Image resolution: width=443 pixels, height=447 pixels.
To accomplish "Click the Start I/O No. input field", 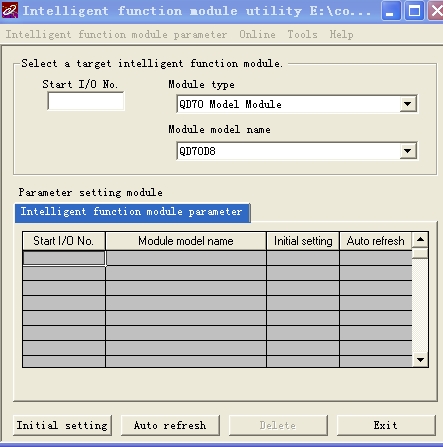I will 86,101.
